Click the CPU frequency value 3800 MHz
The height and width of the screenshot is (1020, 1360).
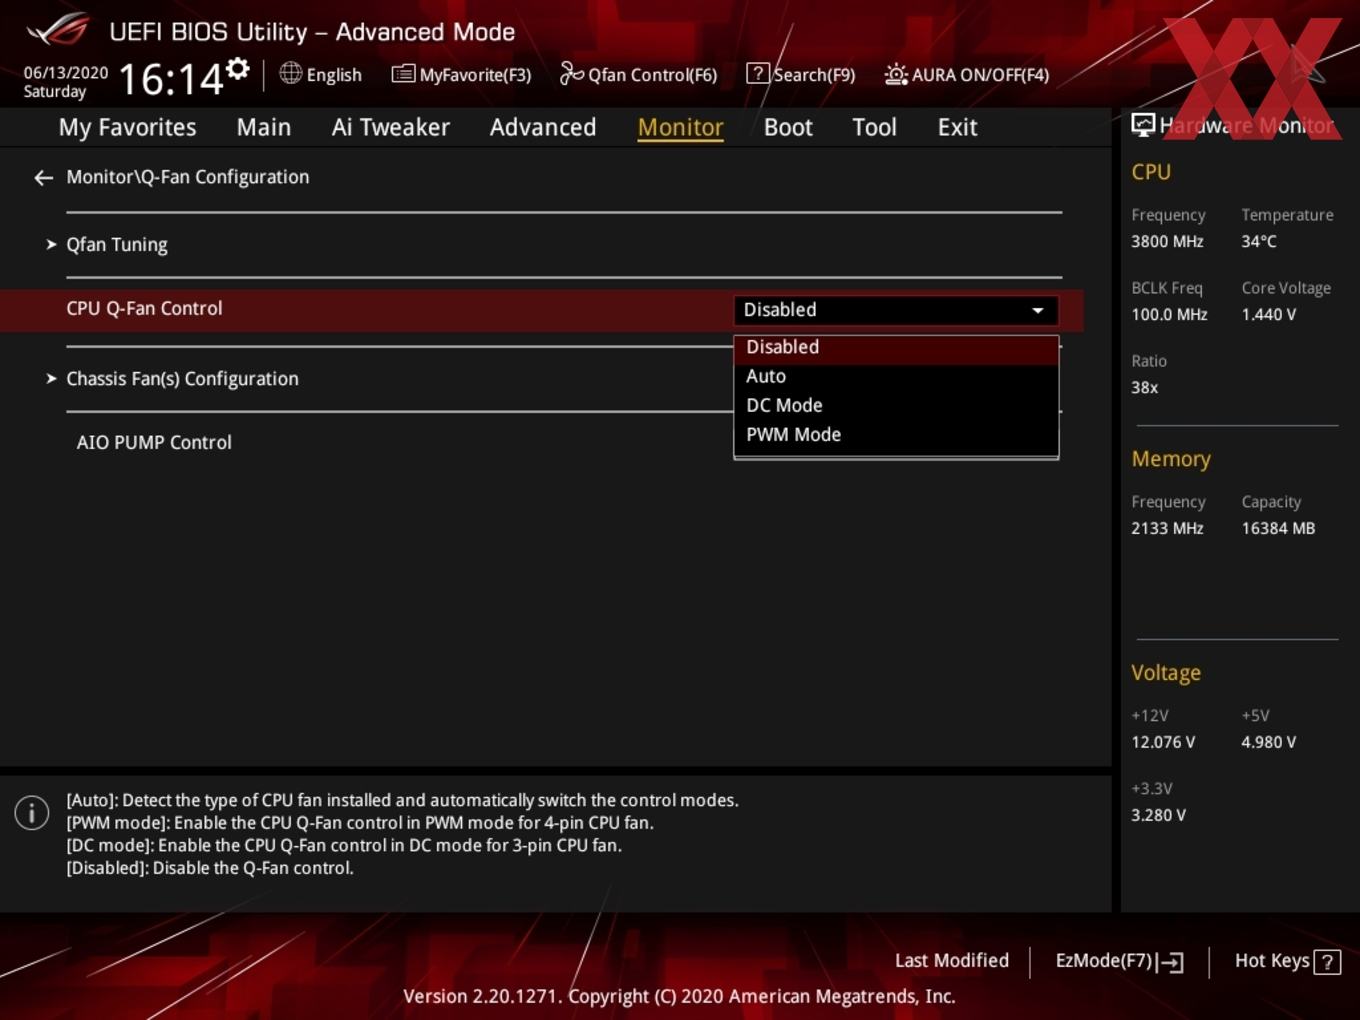click(x=1167, y=241)
